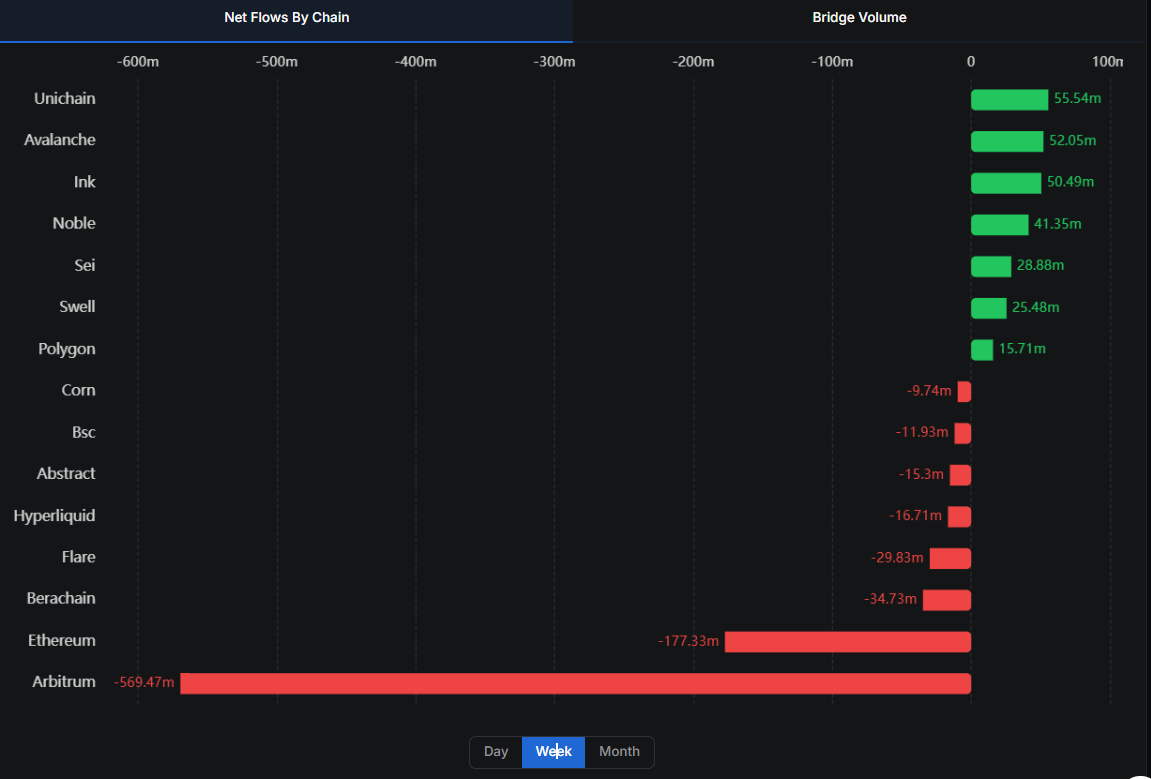The width and height of the screenshot is (1151, 779).
Task: Click the green Polygon inflow bar
Action: click(982, 349)
